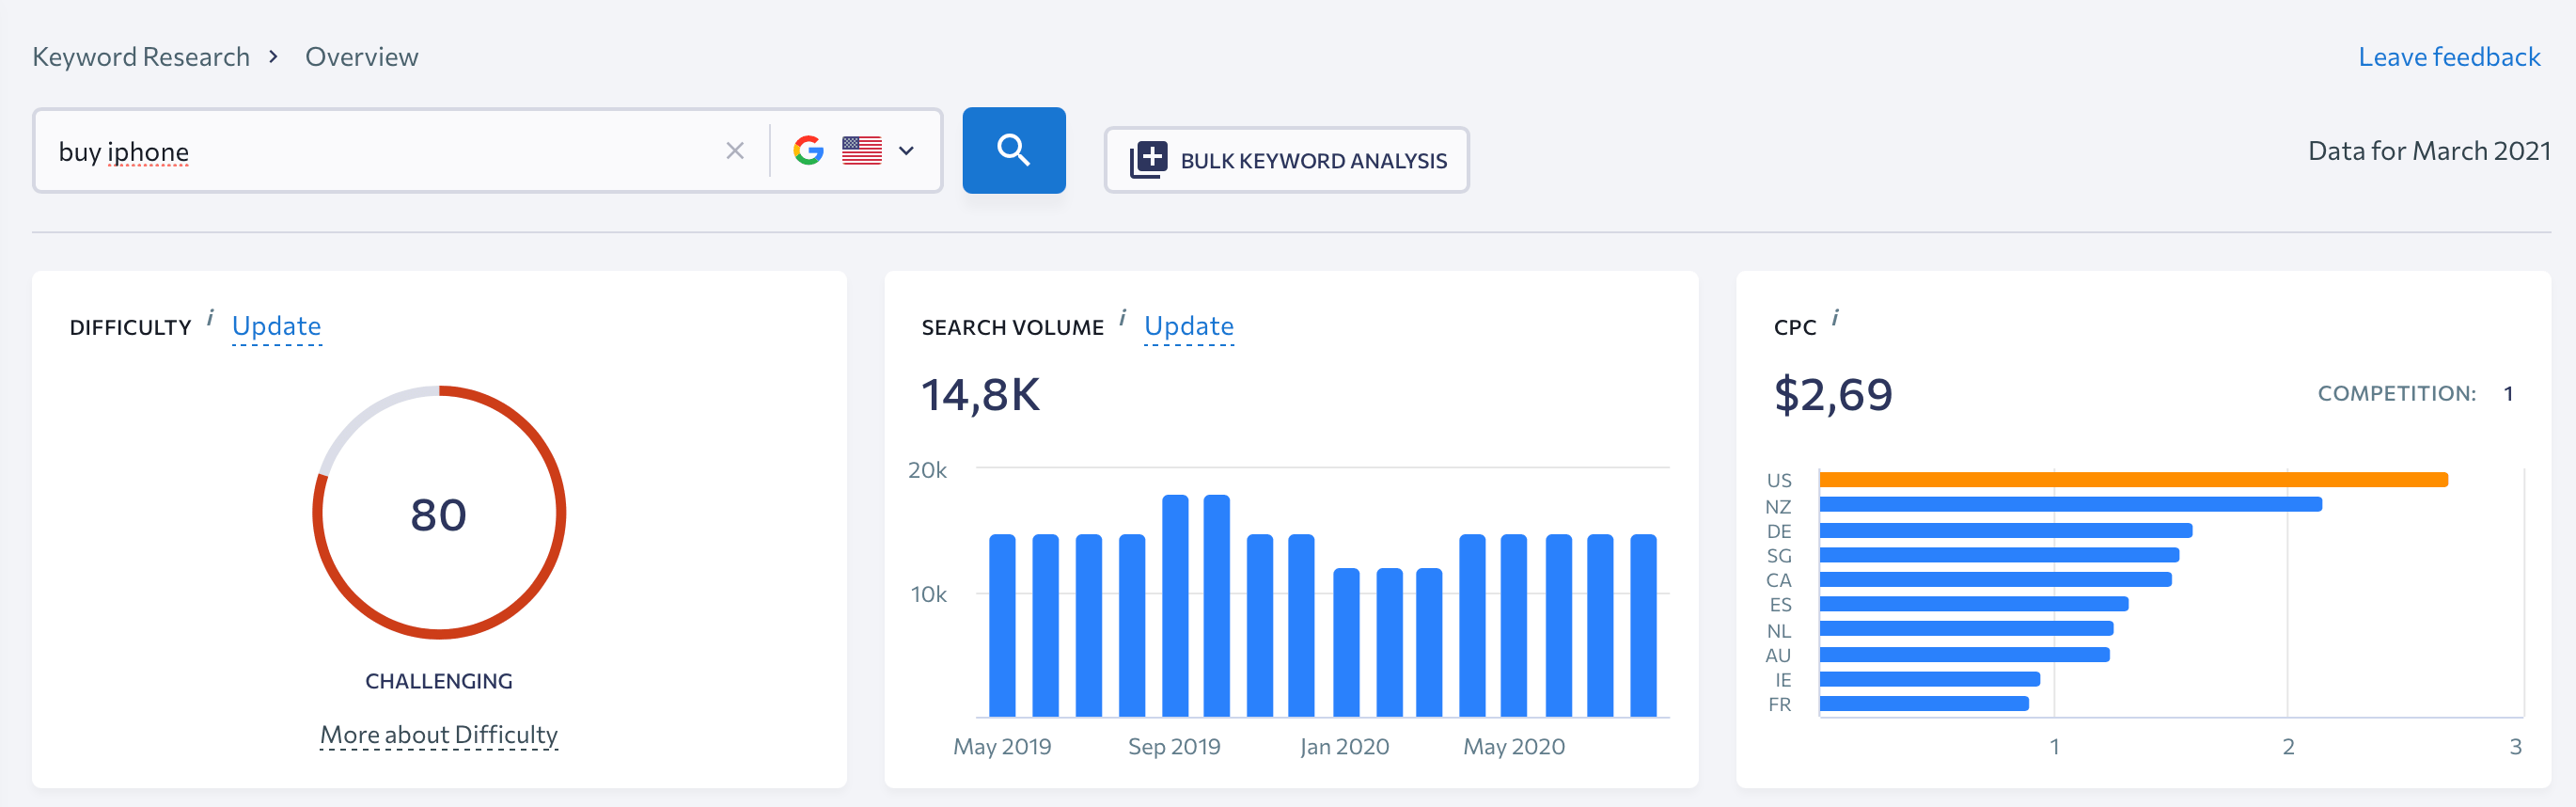This screenshot has height=807, width=2576.
Task: Go to Keyword Research breadcrumb
Action: (x=141, y=57)
